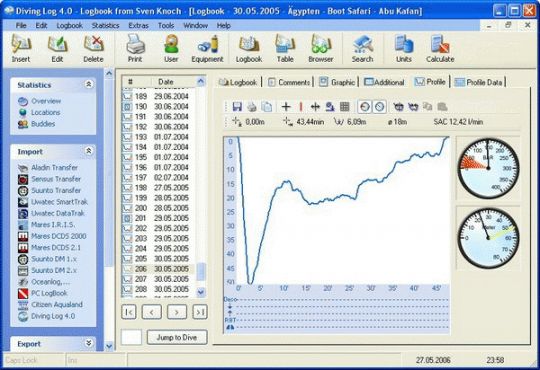540x370 pixels.
Task: Collapse the Statistics panel
Action: click(89, 84)
